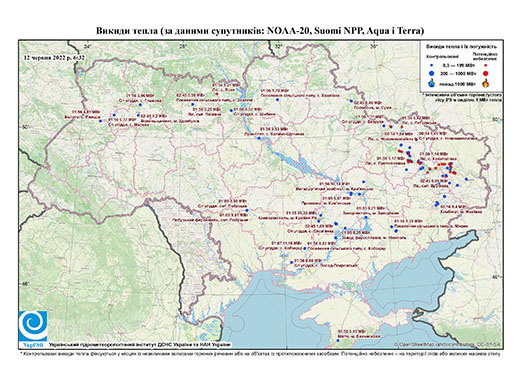Select blue marker beside Rivne label

(x=100, y=121)
